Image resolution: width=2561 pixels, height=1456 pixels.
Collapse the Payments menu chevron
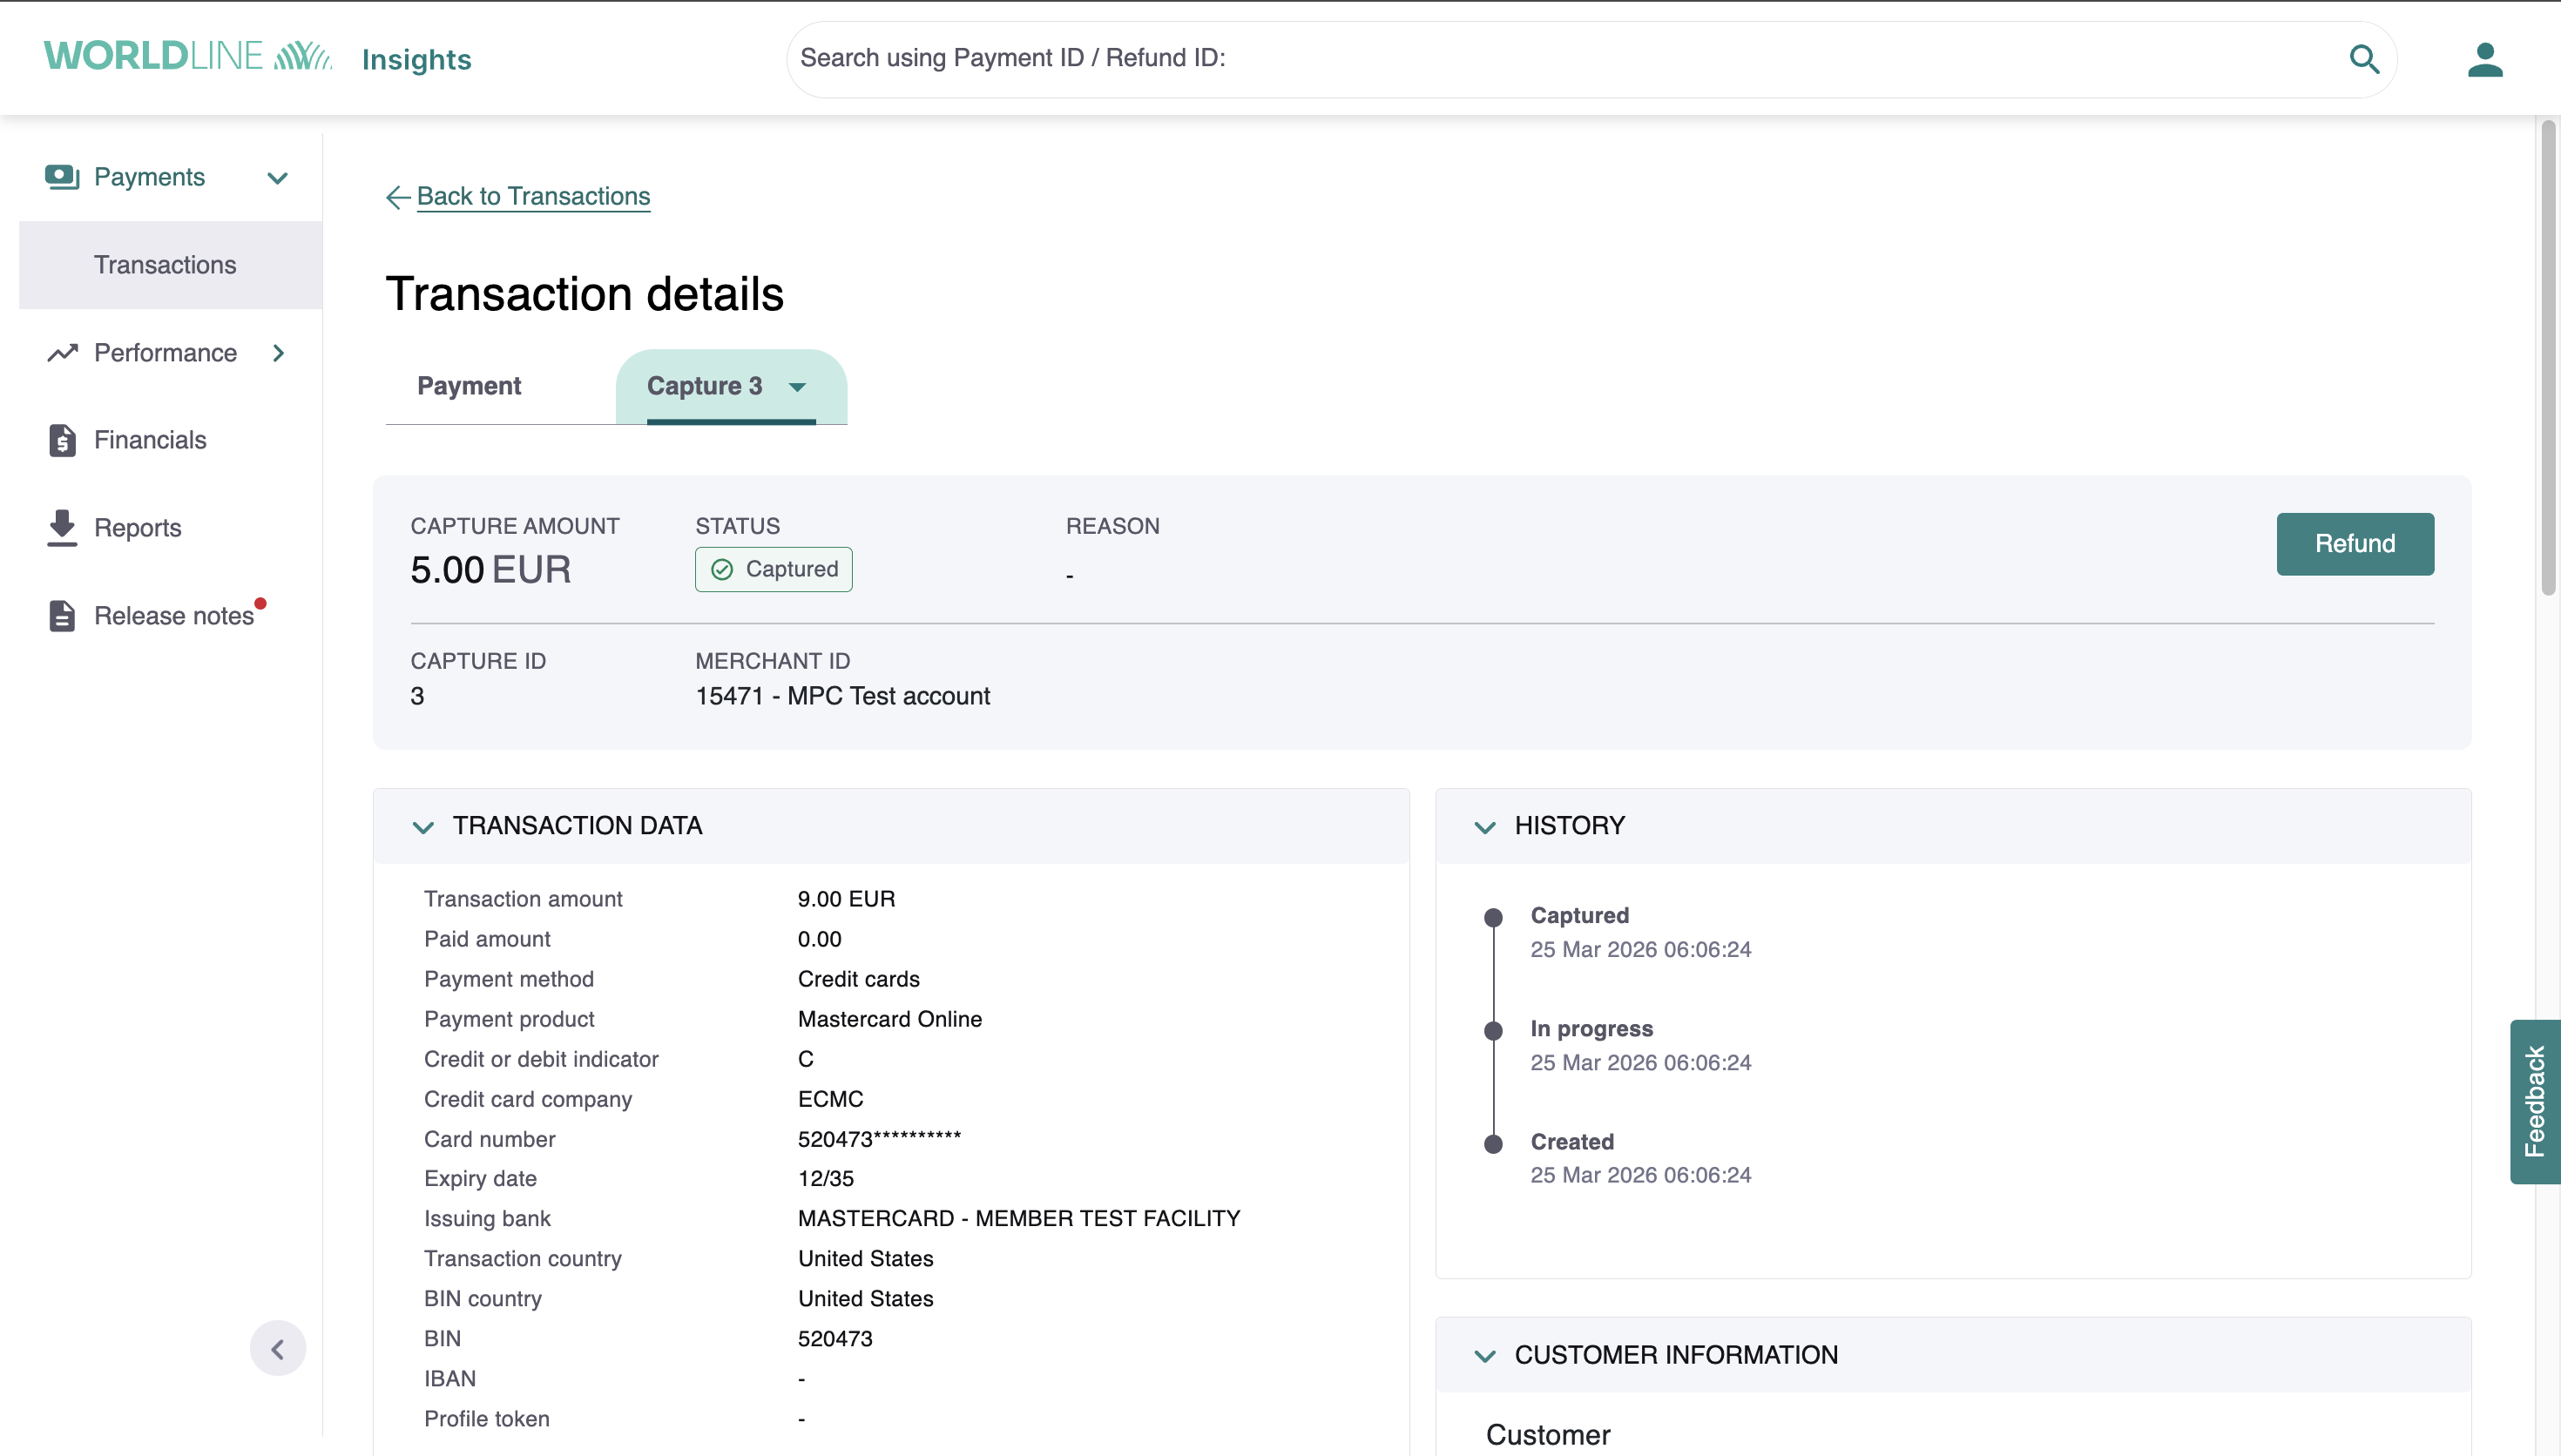click(278, 178)
